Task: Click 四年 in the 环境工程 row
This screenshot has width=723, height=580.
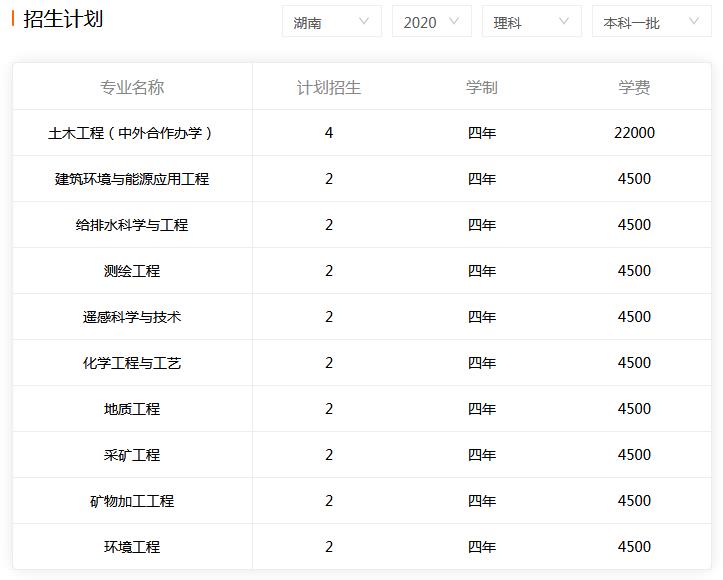Action: (481, 547)
